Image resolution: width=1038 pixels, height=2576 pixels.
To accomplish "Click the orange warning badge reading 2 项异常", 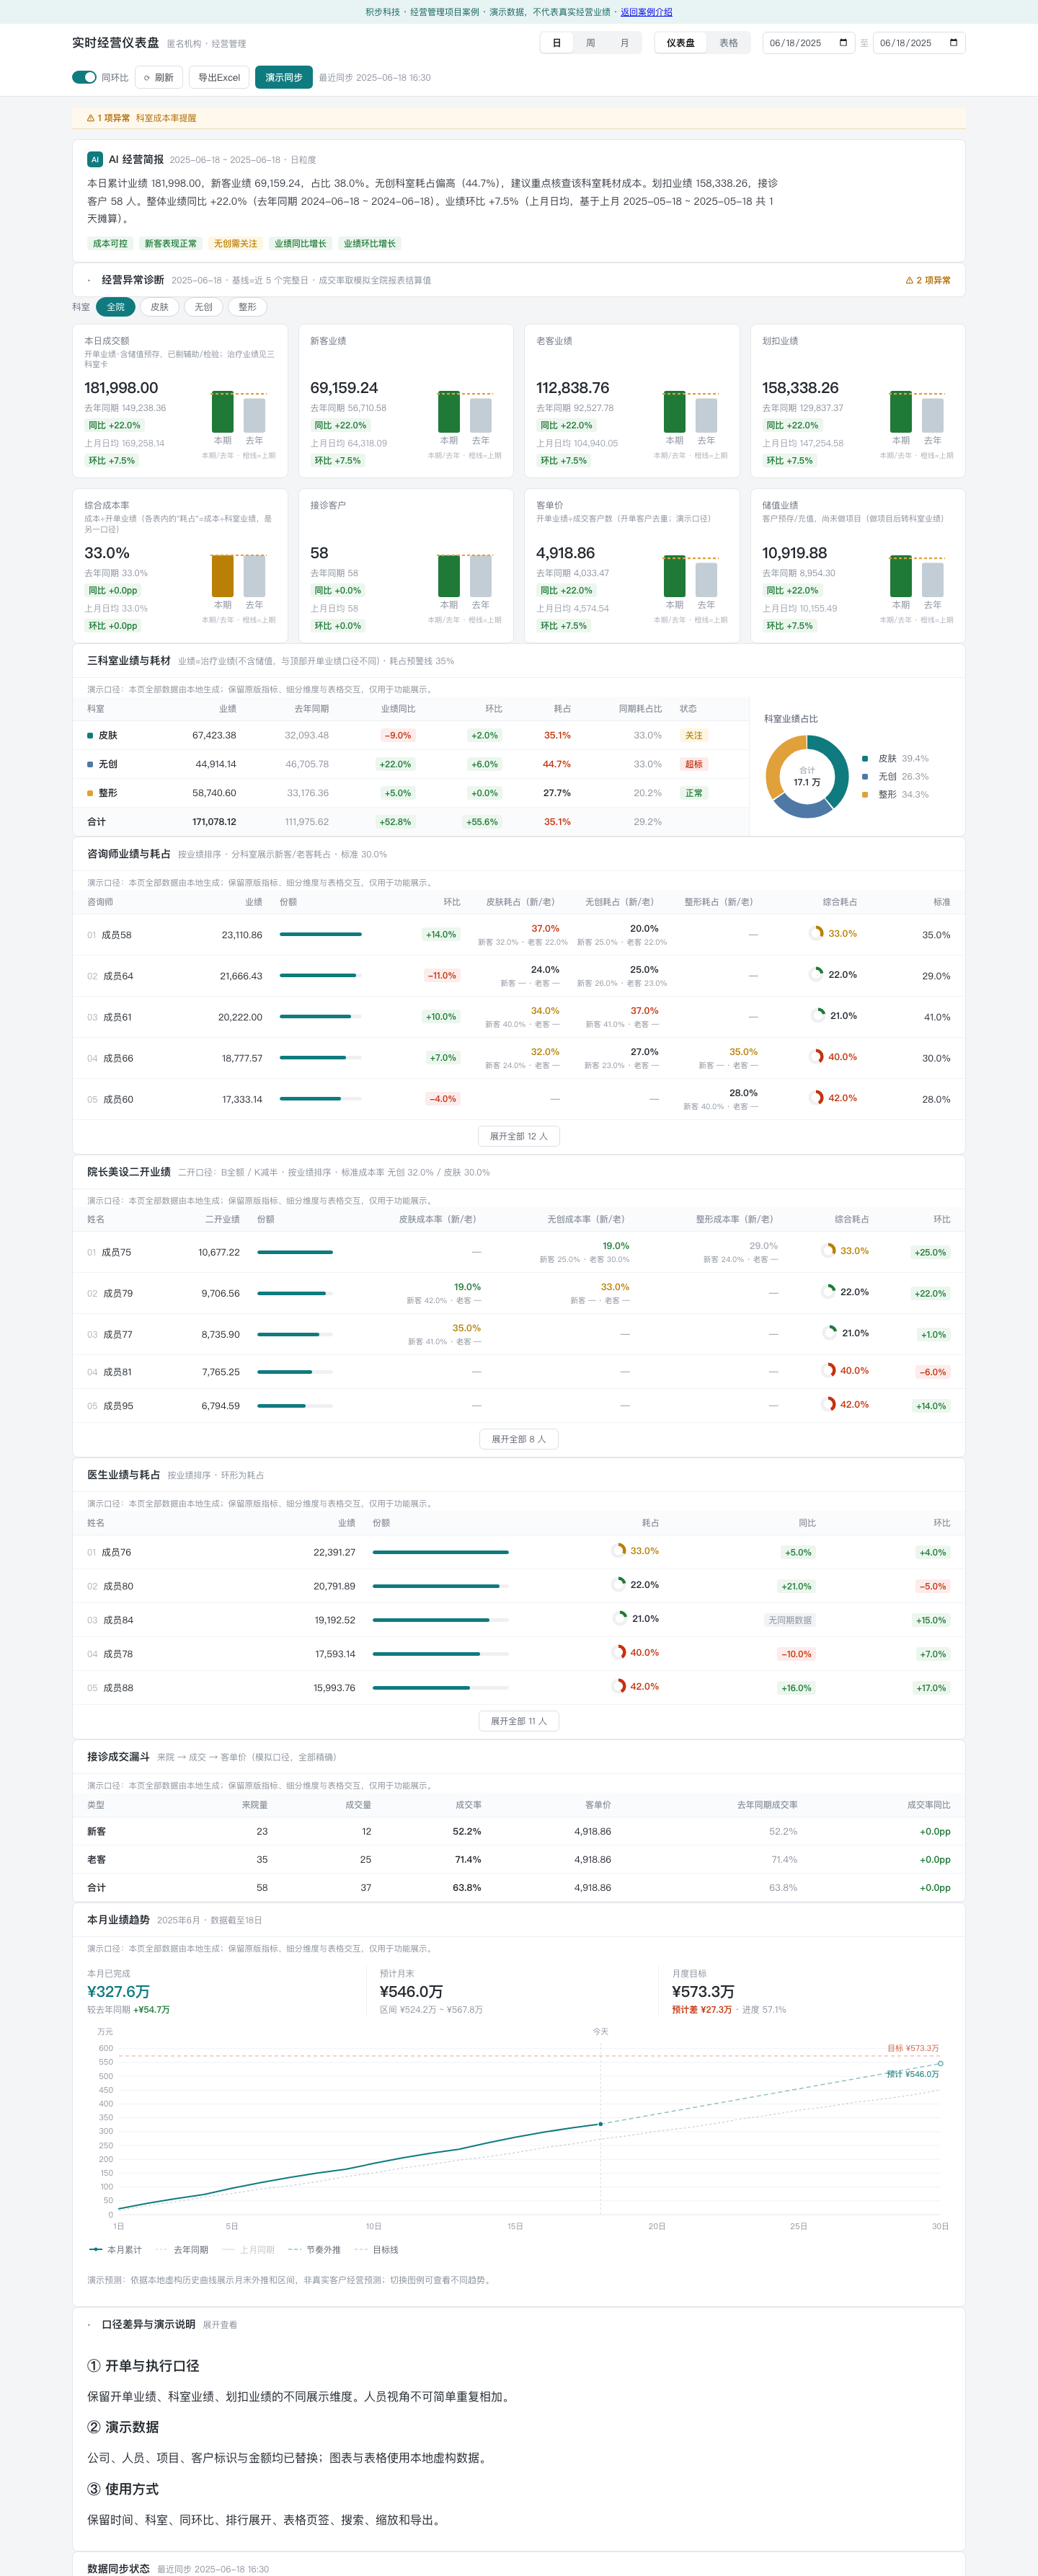I will (928, 280).
